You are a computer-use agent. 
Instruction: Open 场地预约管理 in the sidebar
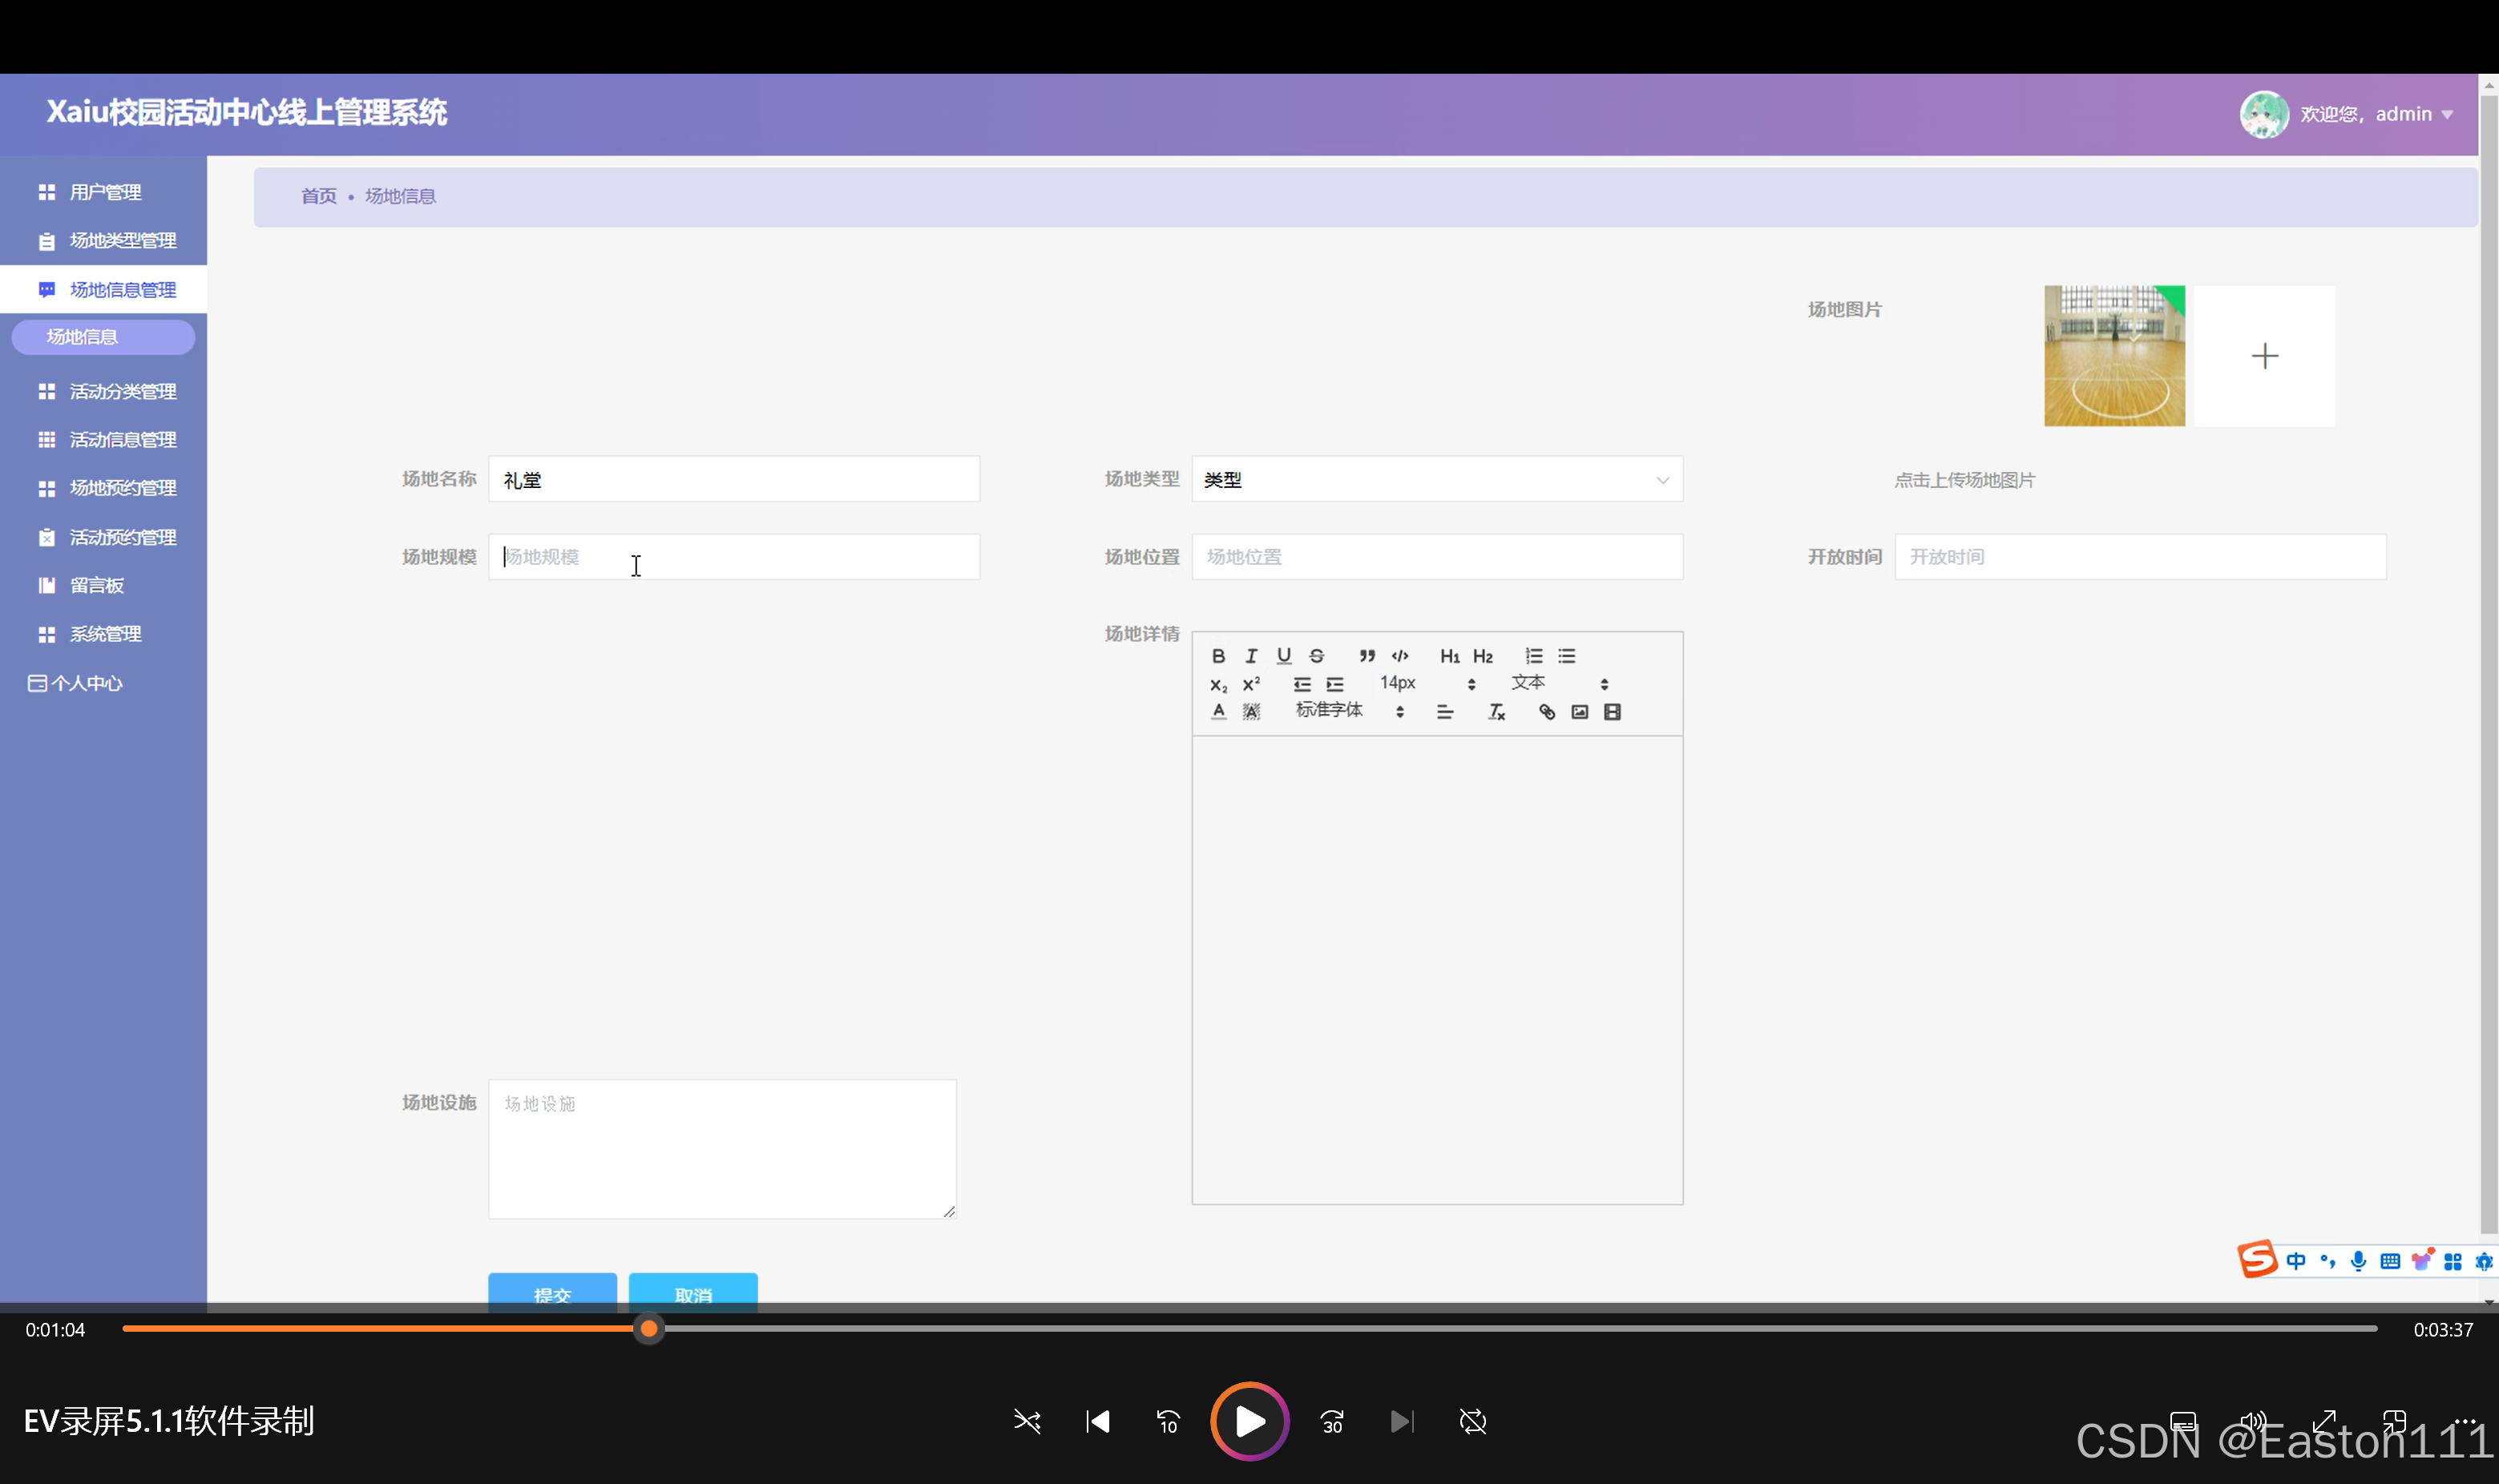pos(104,488)
